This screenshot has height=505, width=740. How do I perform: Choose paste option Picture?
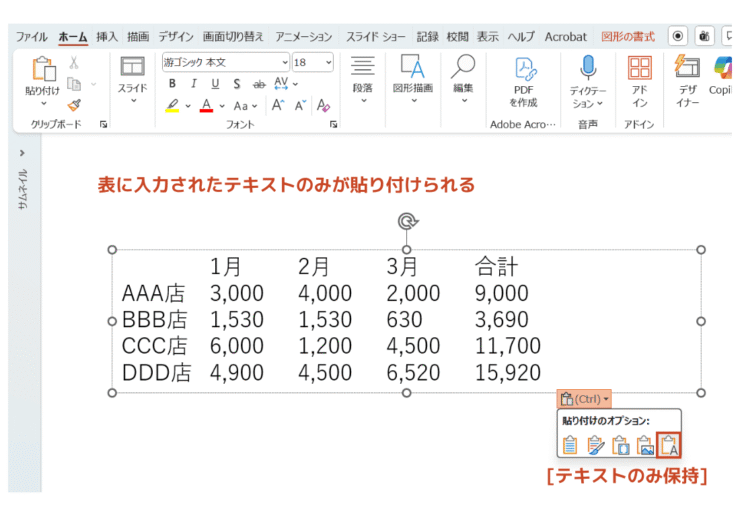645,445
